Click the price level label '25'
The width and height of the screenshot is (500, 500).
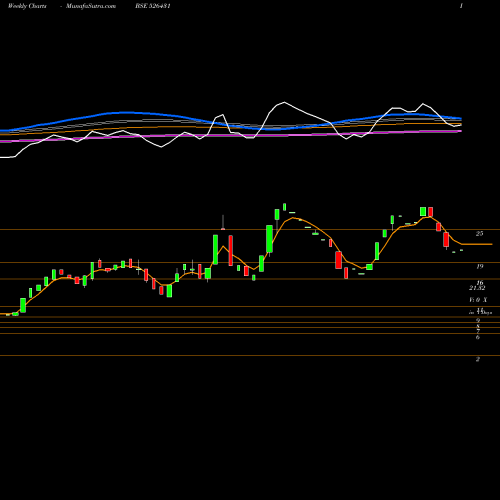(x=479, y=233)
